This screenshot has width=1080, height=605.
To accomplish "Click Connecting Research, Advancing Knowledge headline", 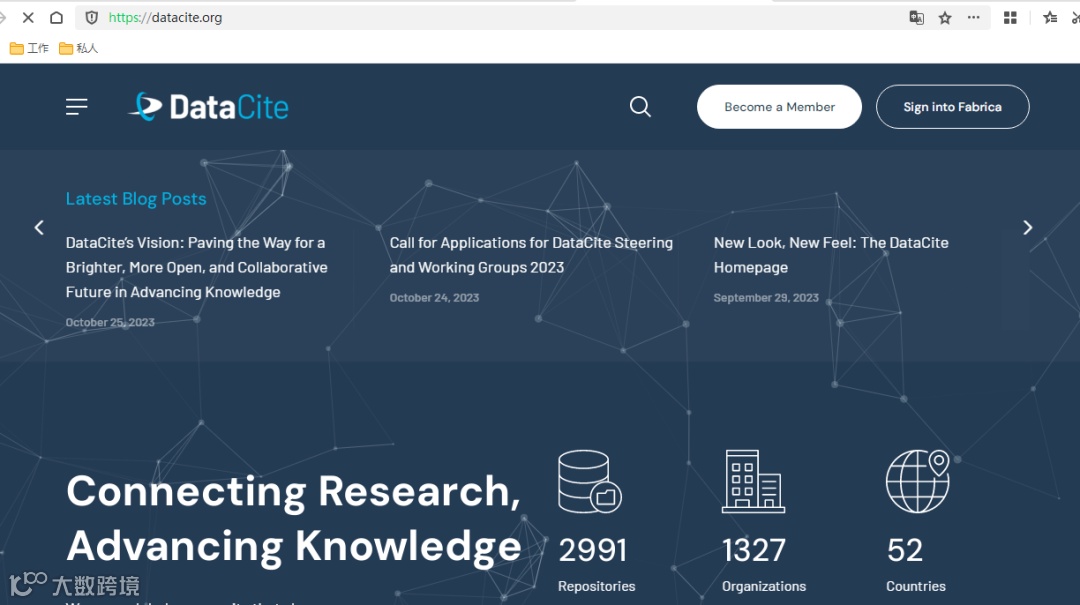I will [x=294, y=519].
